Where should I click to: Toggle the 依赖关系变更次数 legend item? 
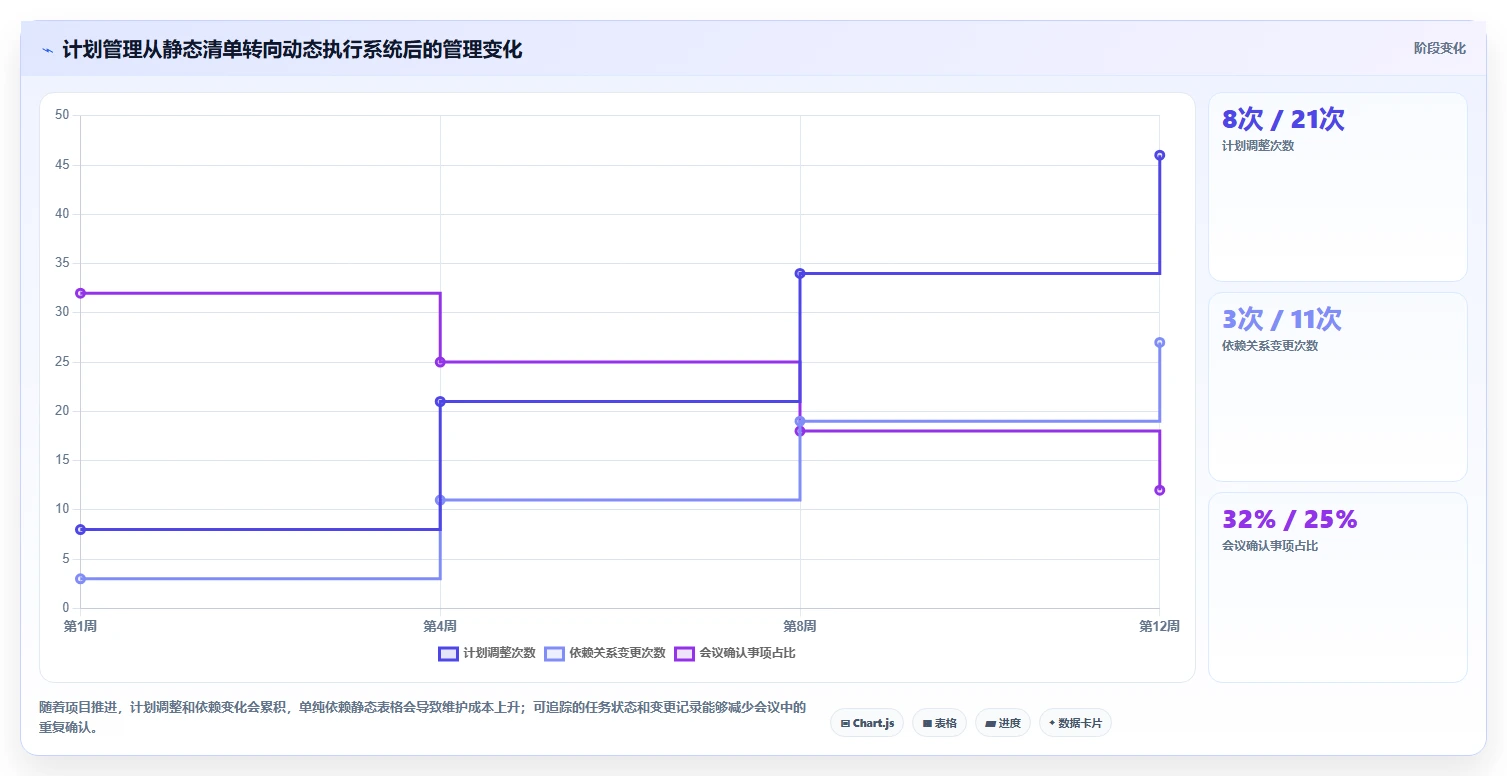(x=605, y=653)
